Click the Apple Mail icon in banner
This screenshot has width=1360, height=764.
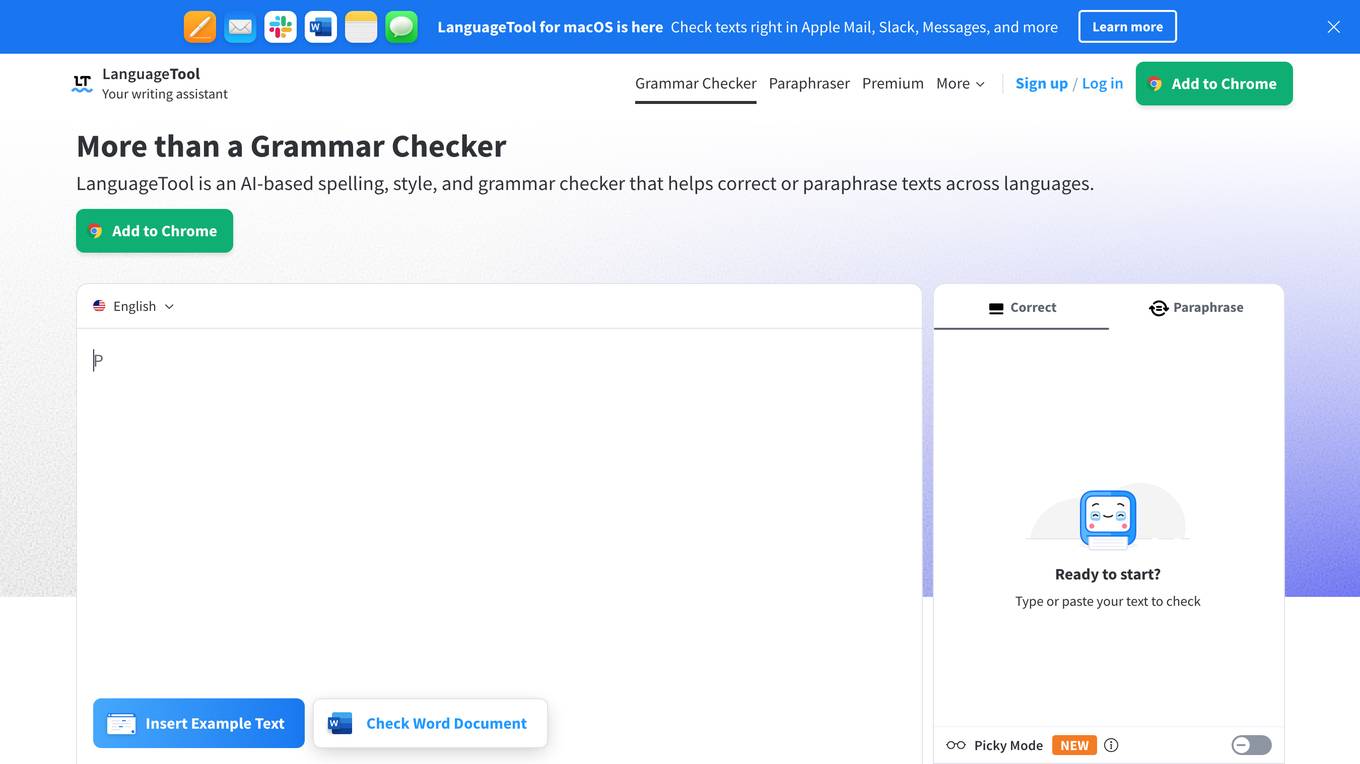point(240,27)
